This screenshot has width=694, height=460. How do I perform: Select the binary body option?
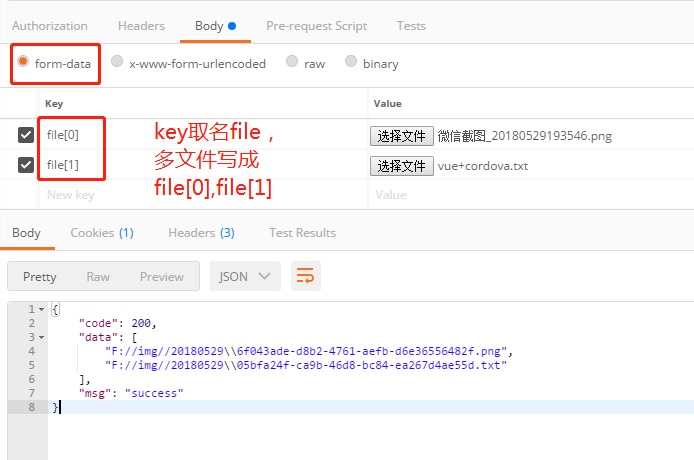[351, 62]
